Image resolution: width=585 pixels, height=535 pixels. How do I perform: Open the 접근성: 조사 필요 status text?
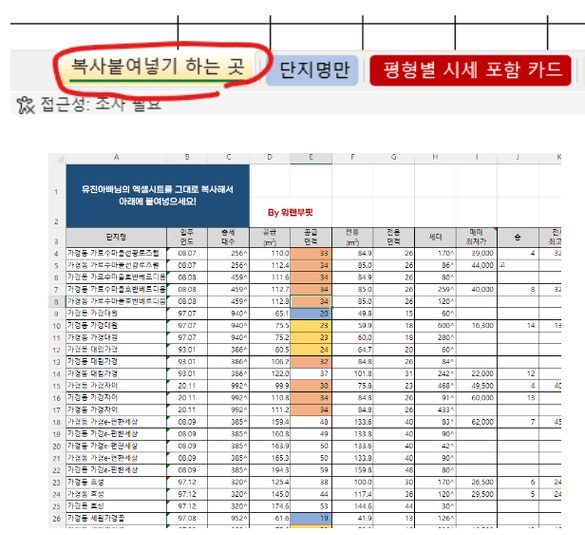(x=101, y=104)
